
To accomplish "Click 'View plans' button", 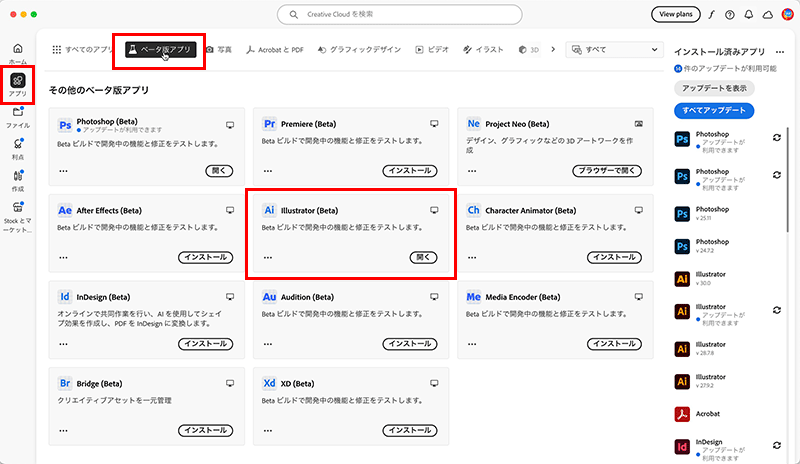I will (675, 15).
